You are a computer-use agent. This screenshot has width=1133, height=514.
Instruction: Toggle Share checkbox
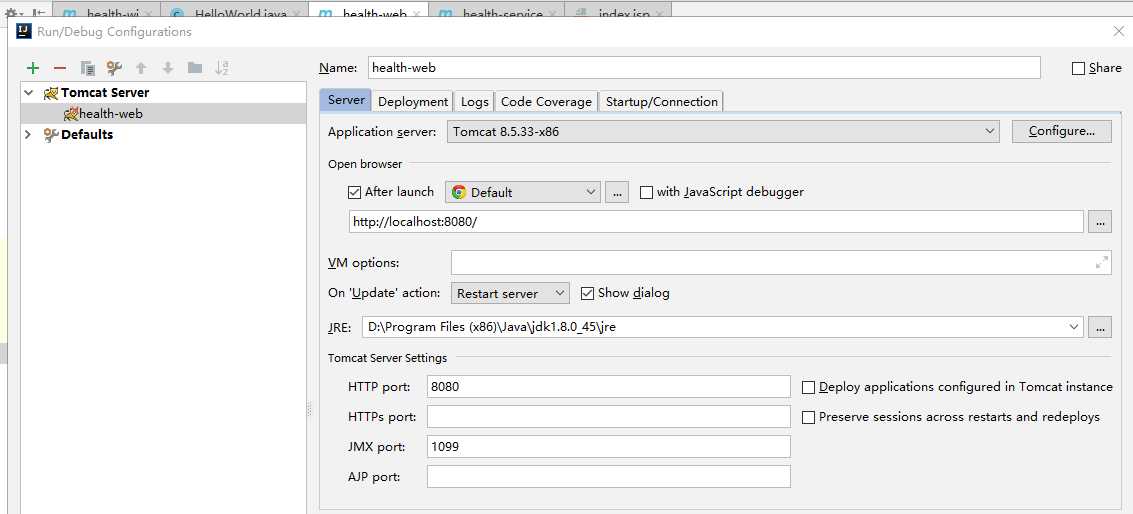pyautogui.click(x=1078, y=68)
